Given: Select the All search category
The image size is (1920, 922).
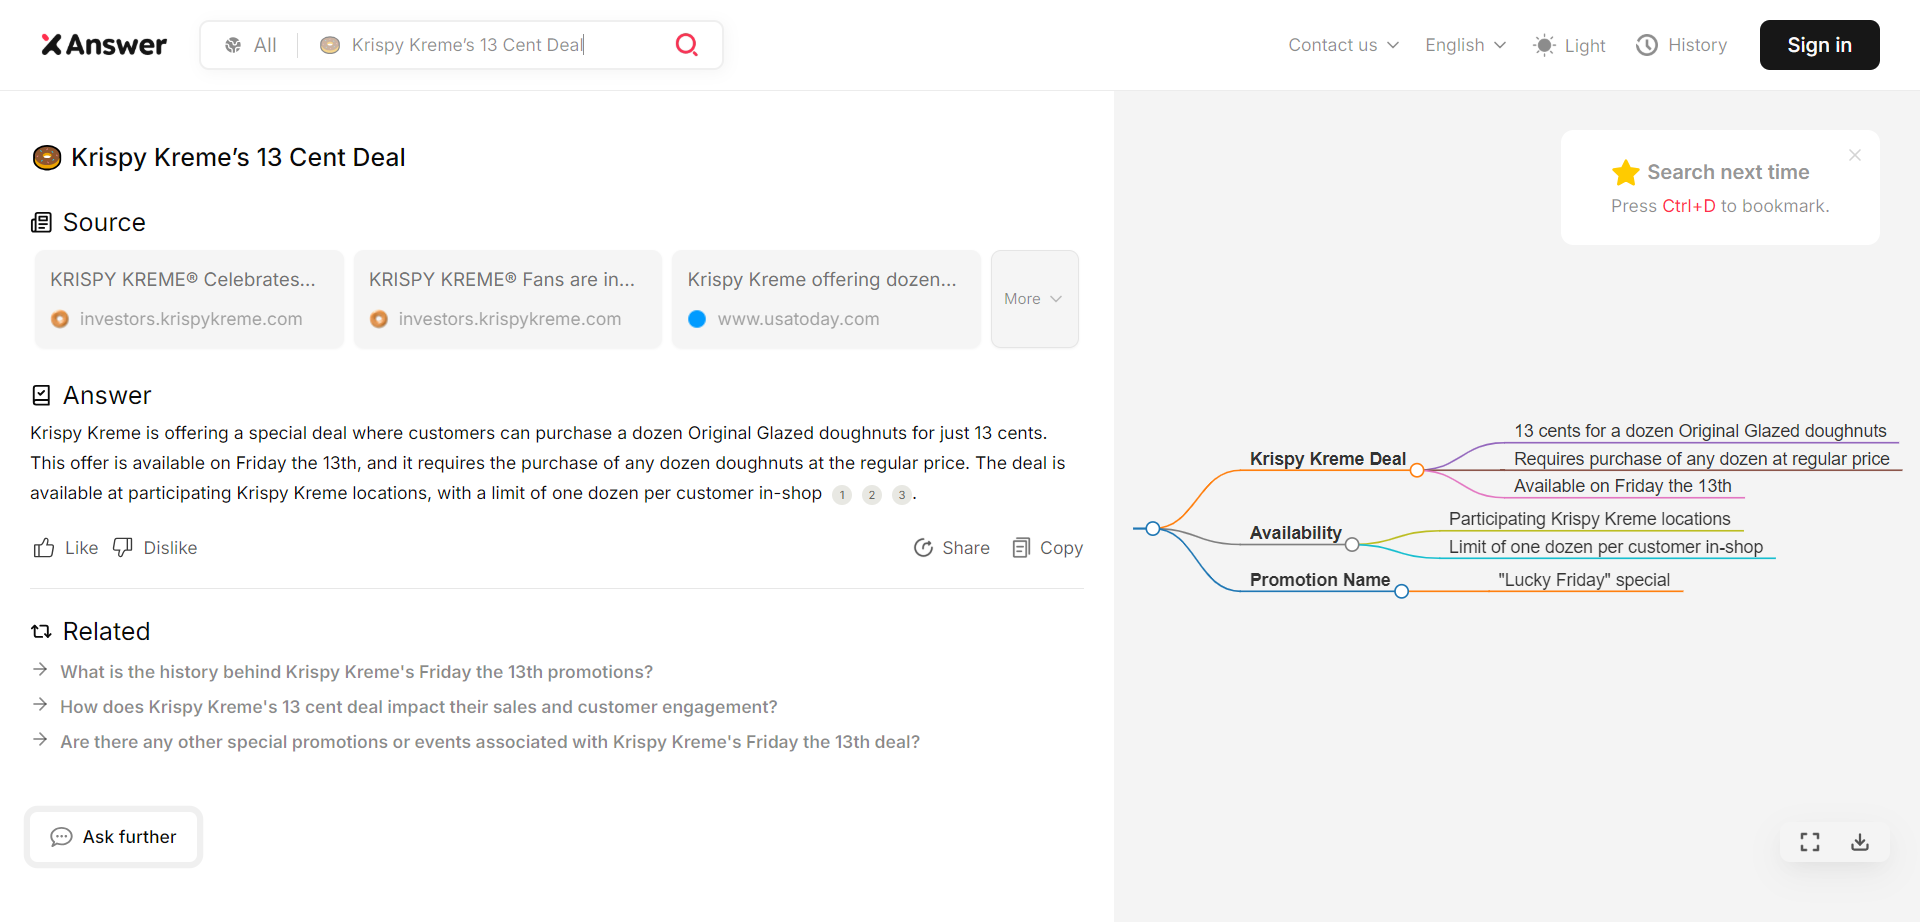Looking at the screenshot, I should point(250,45).
